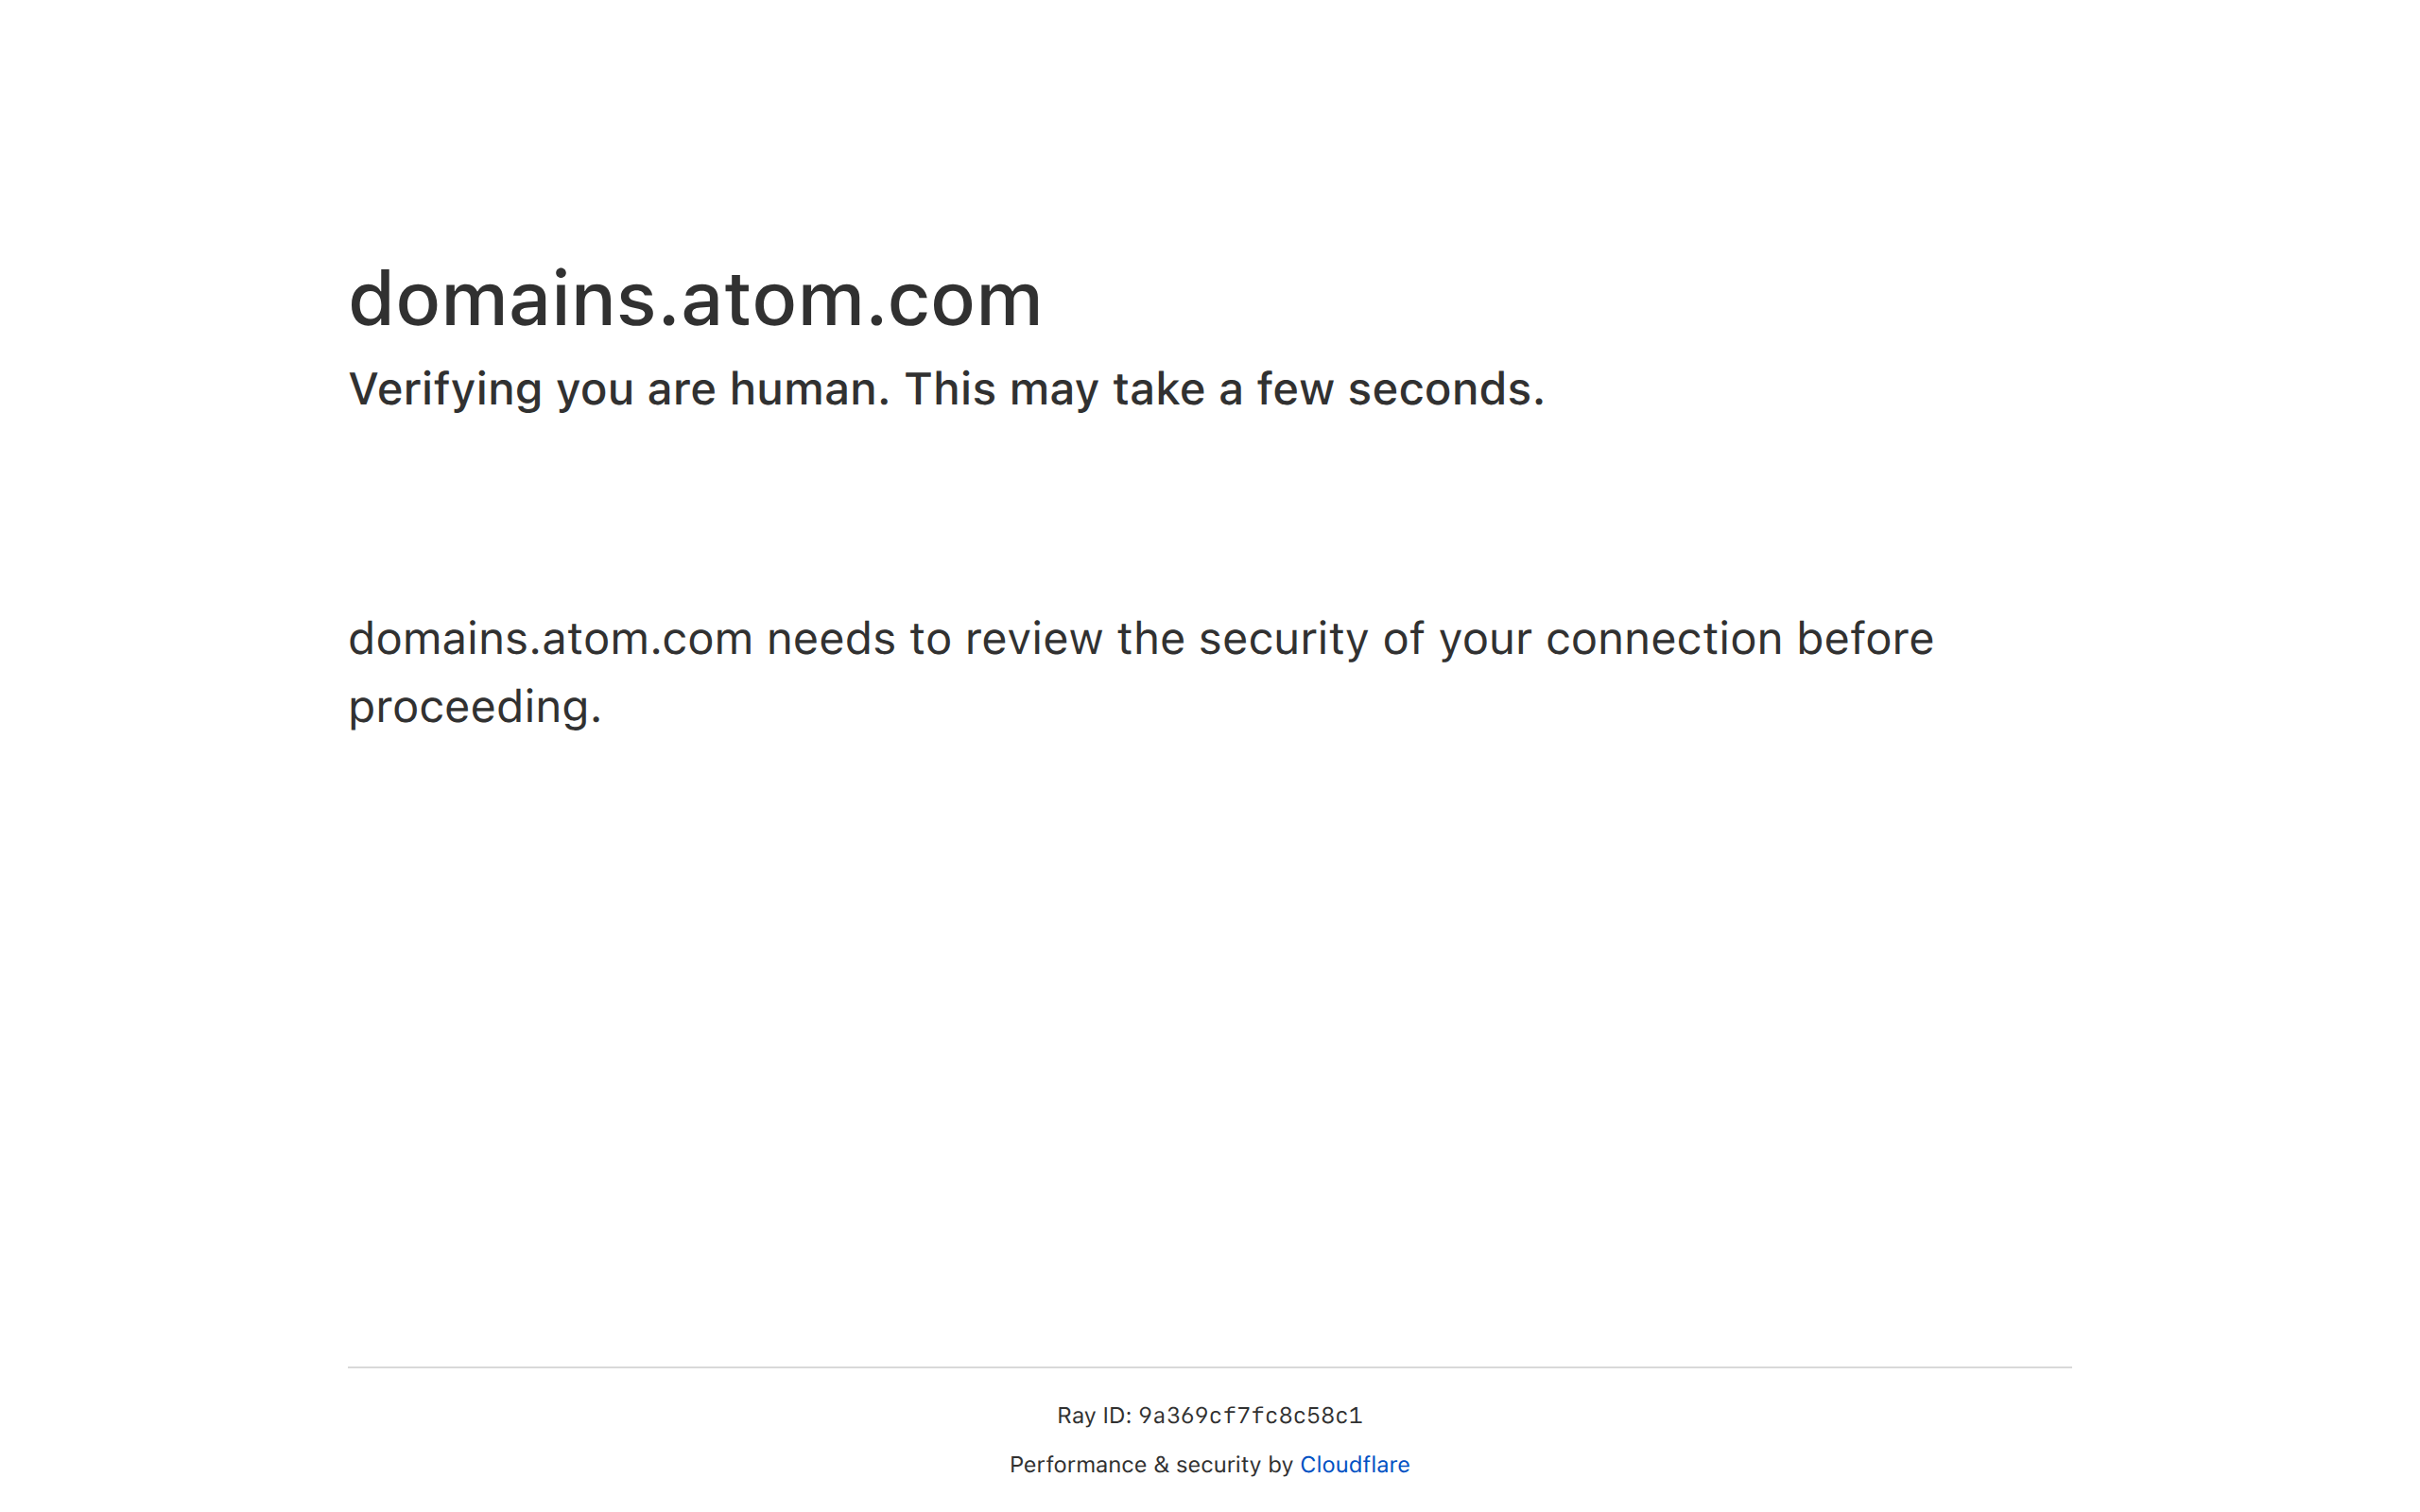The image size is (2420, 1512).
Task: Click the word "before" in the paragraph
Action: coord(1865,639)
